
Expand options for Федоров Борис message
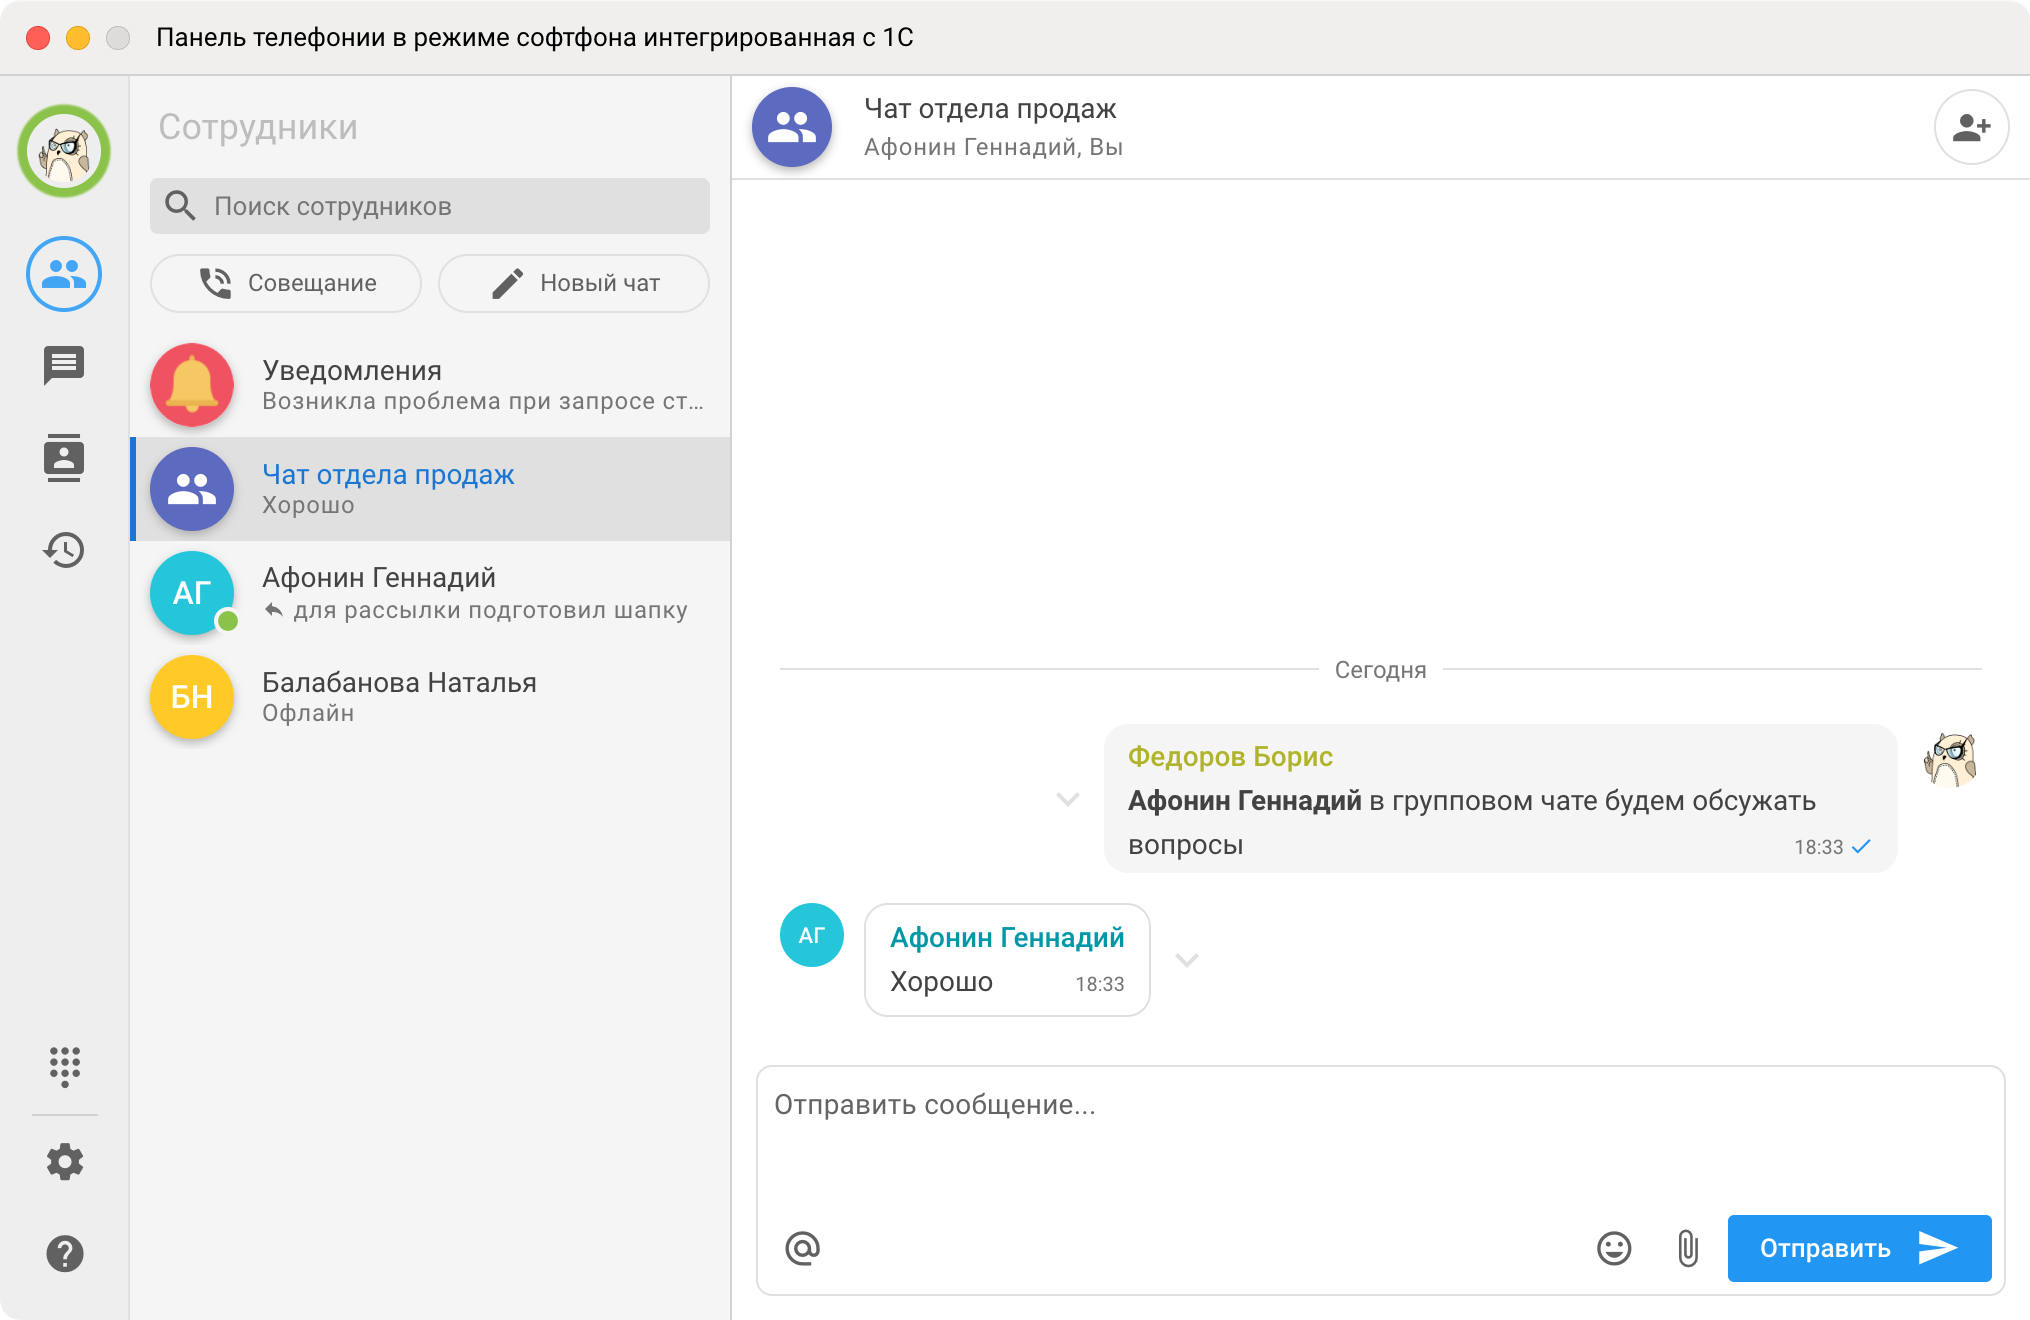pos(1068,799)
